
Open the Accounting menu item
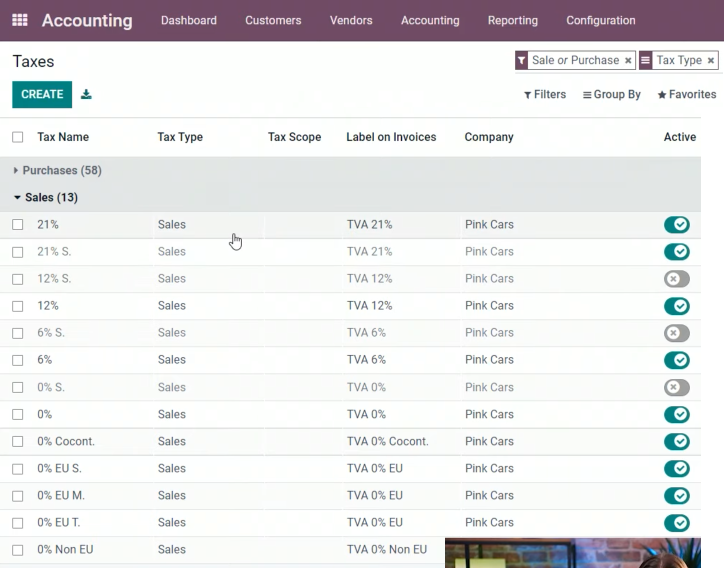[430, 20]
